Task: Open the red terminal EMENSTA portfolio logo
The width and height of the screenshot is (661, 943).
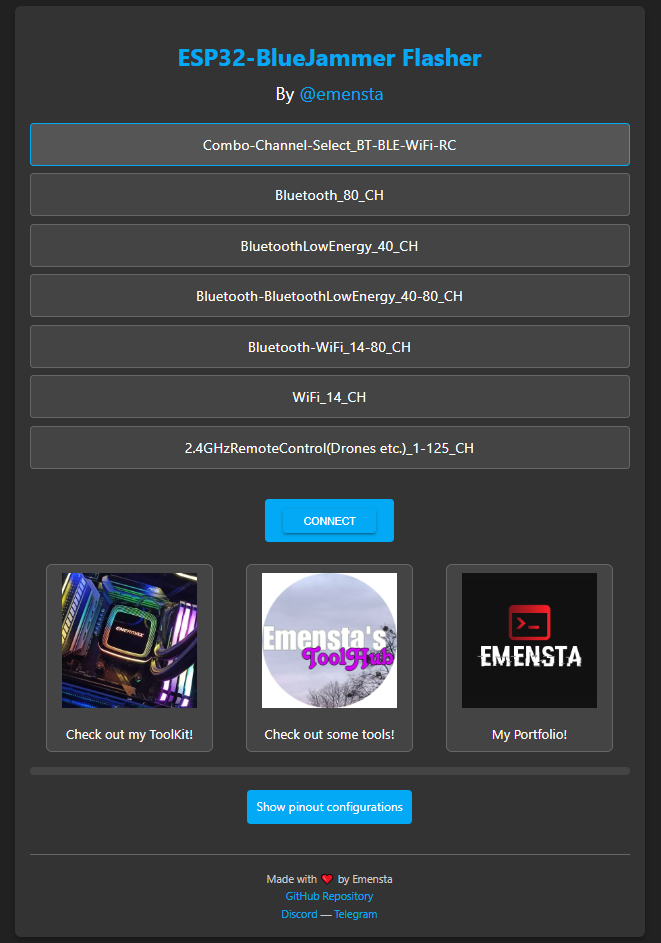Action: tap(529, 640)
